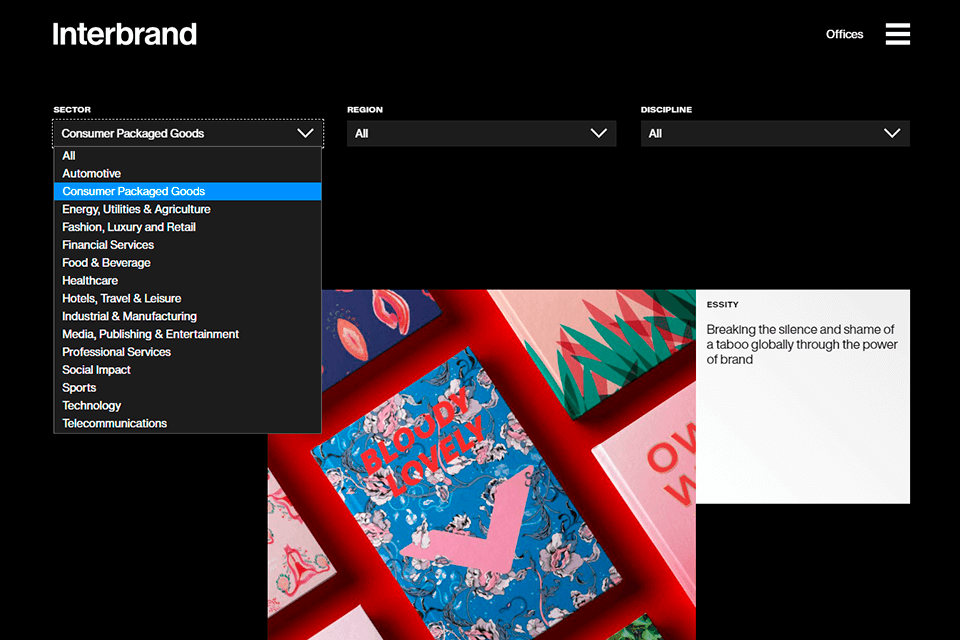The width and height of the screenshot is (960, 640).
Task: Open the Essity case study card text
Action: pyautogui.click(x=801, y=344)
